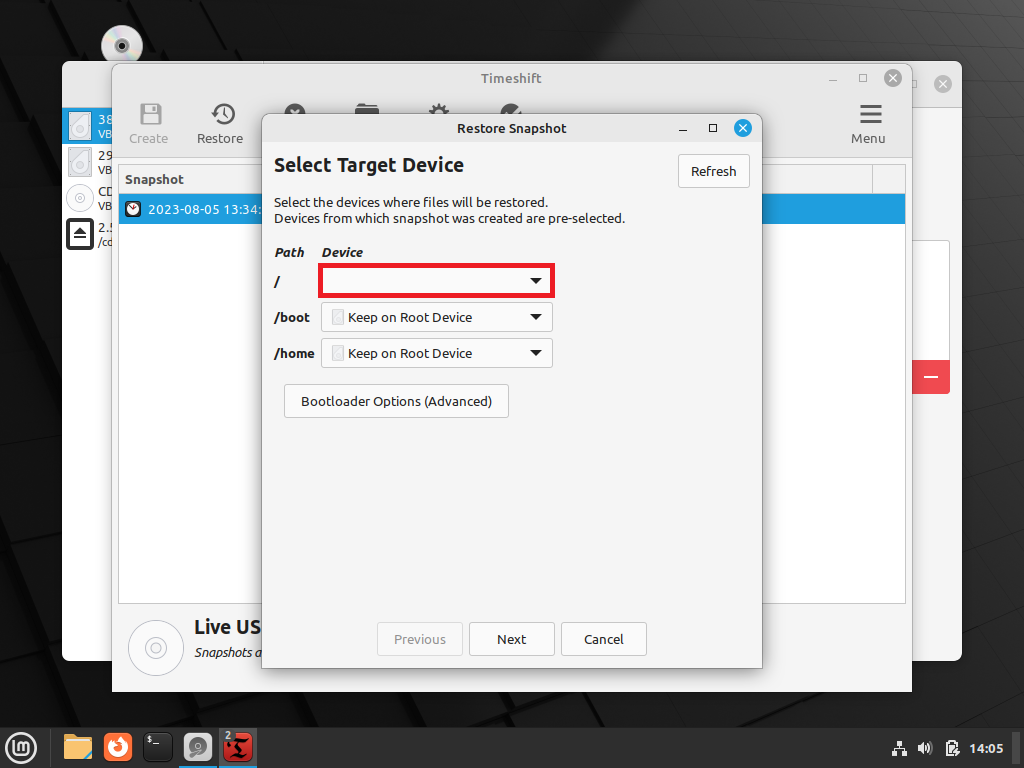Select the CD drive in Disks sidebar
This screenshot has height=768, width=1024.
[88, 198]
